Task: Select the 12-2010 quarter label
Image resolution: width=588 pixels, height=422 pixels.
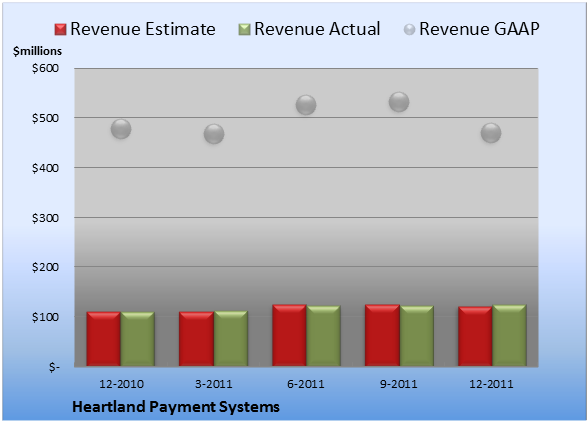Action: [122, 384]
